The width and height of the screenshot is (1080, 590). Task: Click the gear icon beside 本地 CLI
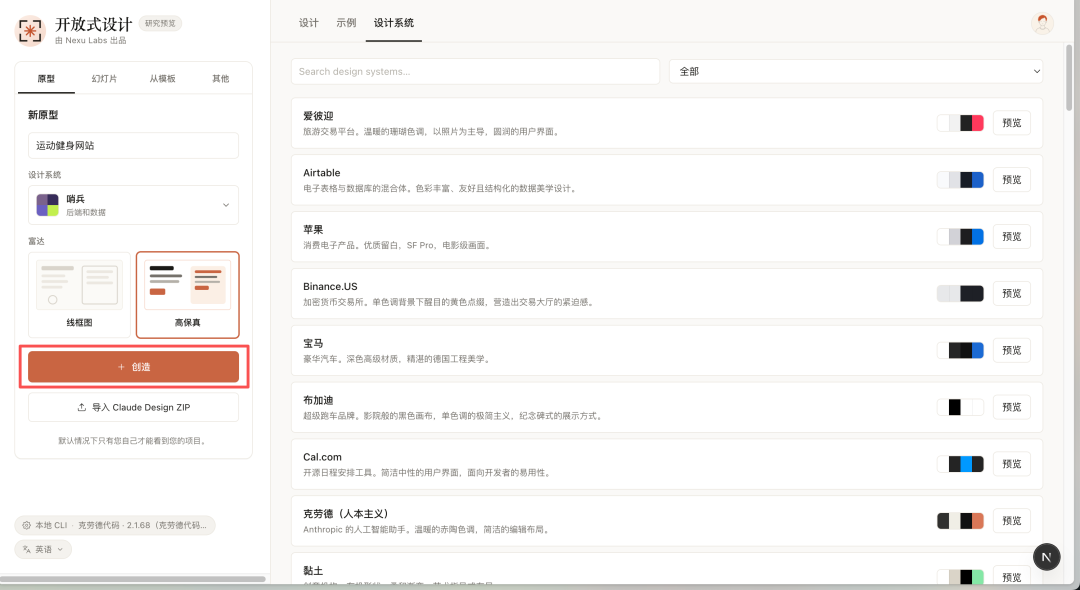pos(26,525)
